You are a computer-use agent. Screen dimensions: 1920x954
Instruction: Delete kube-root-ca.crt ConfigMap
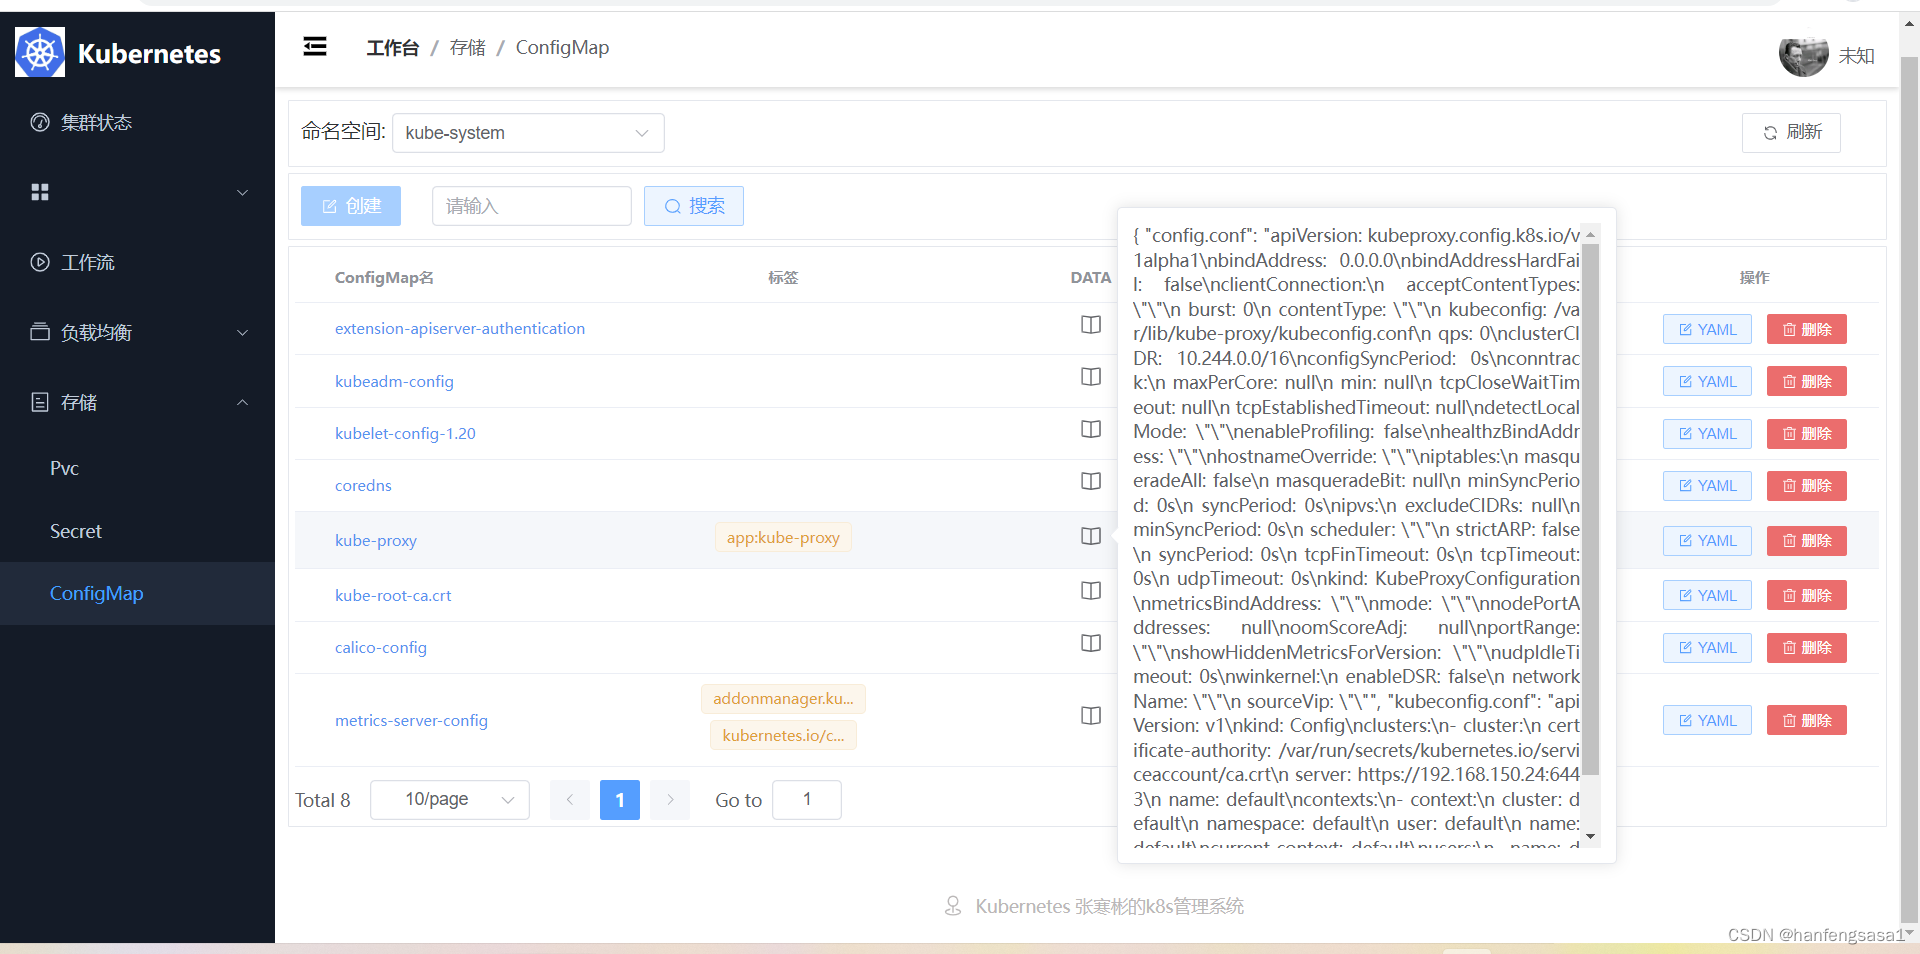click(1807, 595)
